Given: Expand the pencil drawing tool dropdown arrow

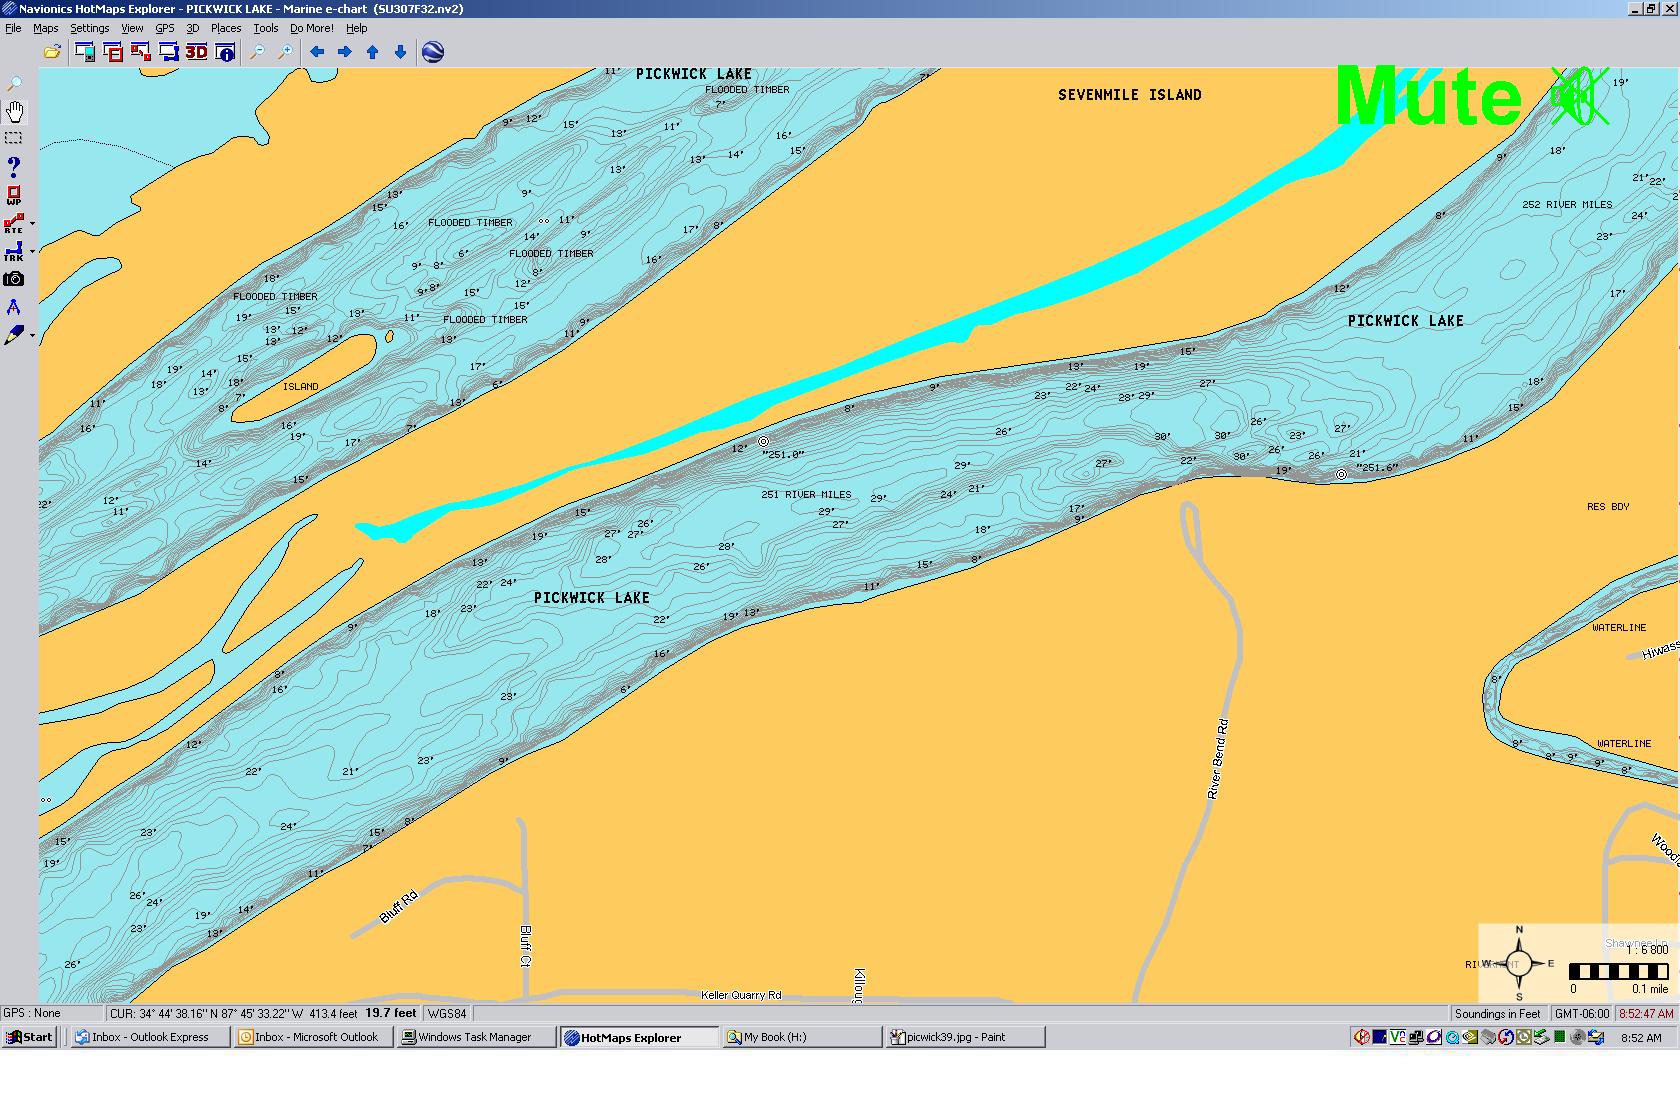Looking at the screenshot, I should click(x=33, y=336).
